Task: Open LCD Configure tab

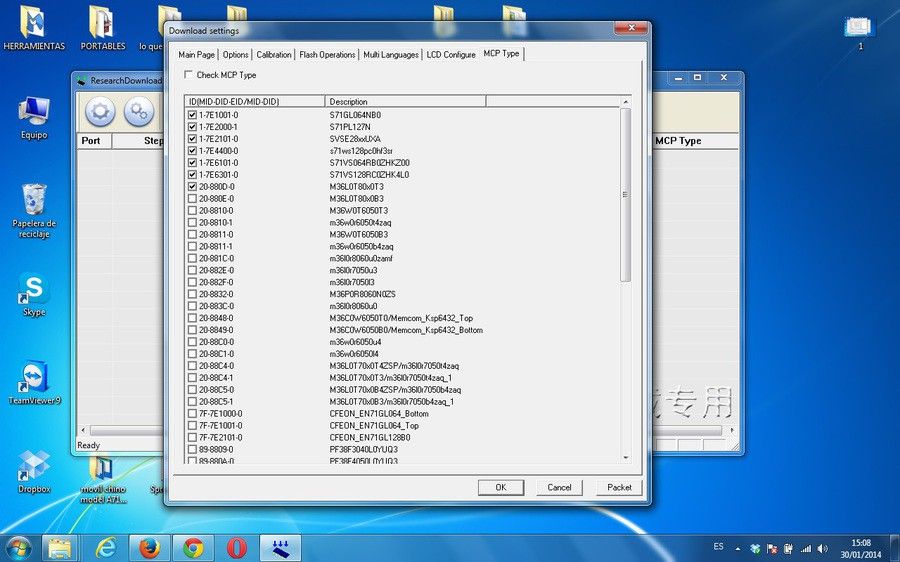Action: [x=451, y=55]
